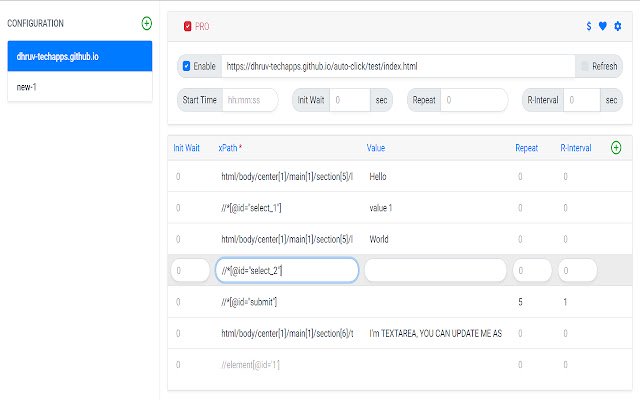Click the R-Interval column header
The width and height of the screenshot is (640, 400).
[x=576, y=148]
